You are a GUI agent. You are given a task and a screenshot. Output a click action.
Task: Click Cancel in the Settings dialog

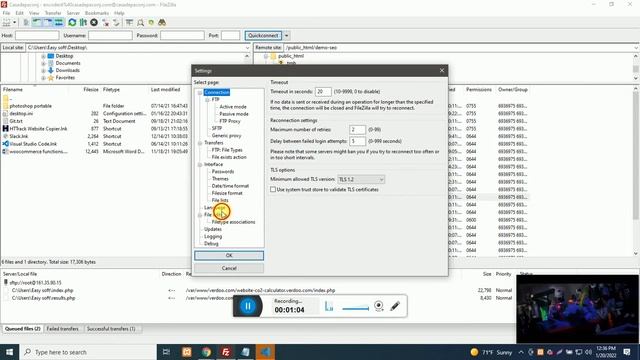point(229,268)
